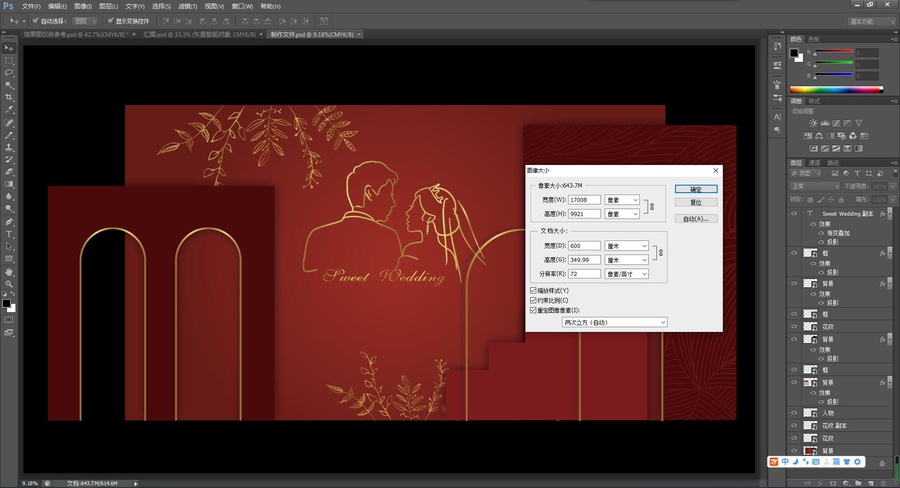Switch to the 通道 channels tab

pyautogui.click(x=814, y=163)
